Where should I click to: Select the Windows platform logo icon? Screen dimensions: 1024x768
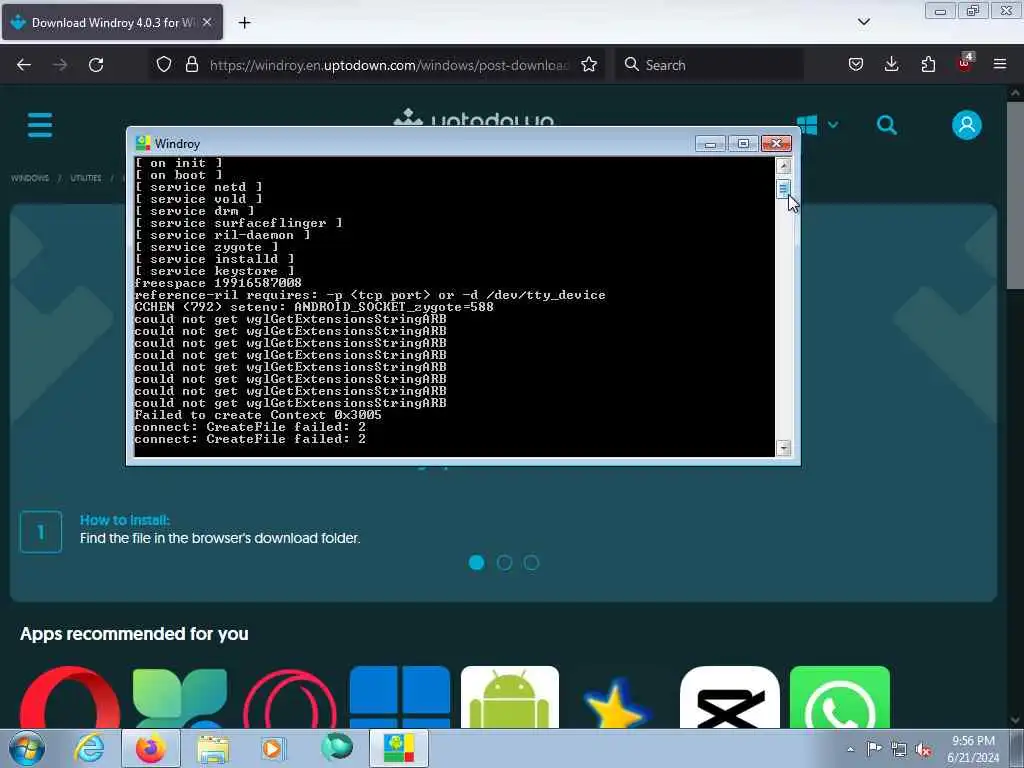click(x=807, y=124)
